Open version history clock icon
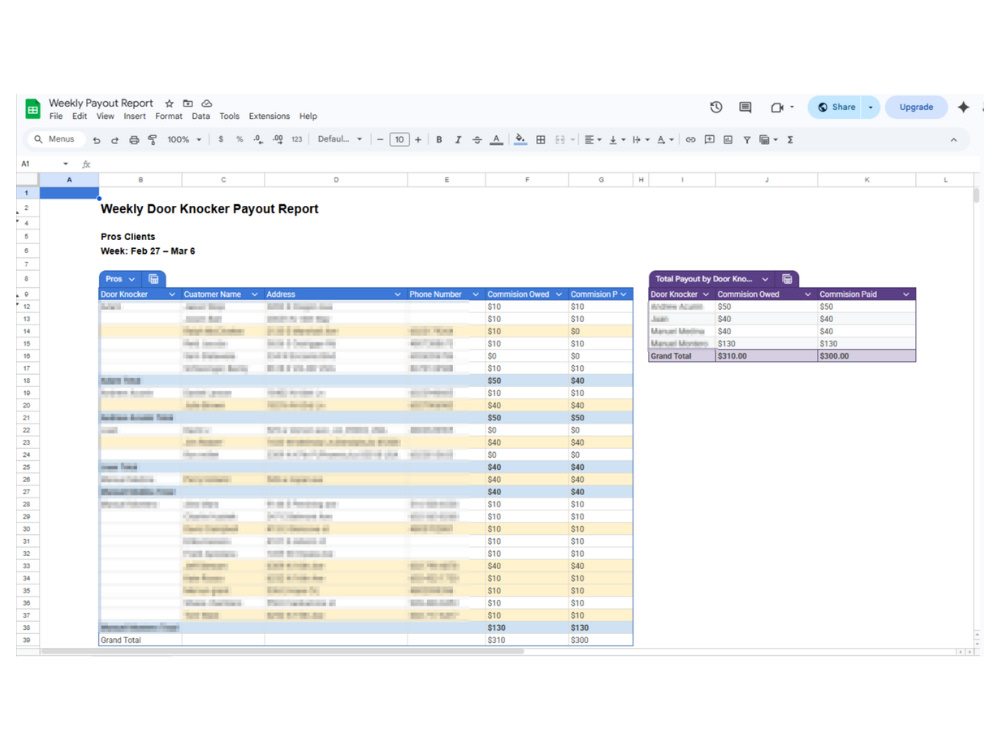The height and width of the screenshot is (750, 1000). [716, 107]
